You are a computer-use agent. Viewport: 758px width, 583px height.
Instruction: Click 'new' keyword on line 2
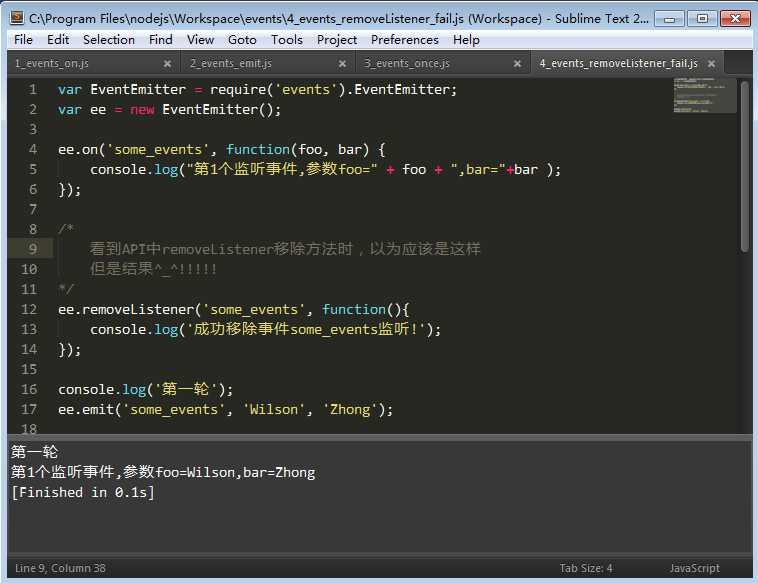(x=142, y=110)
